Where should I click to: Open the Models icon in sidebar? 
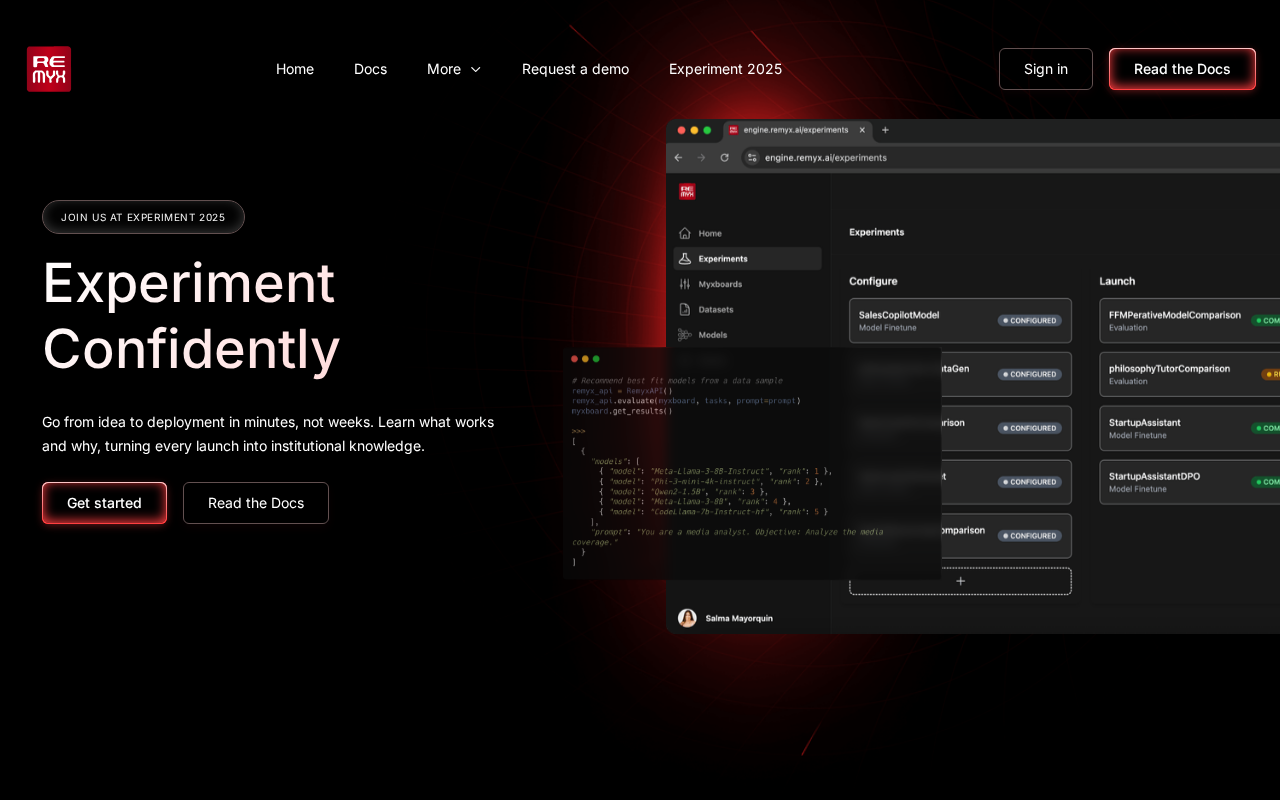685,335
